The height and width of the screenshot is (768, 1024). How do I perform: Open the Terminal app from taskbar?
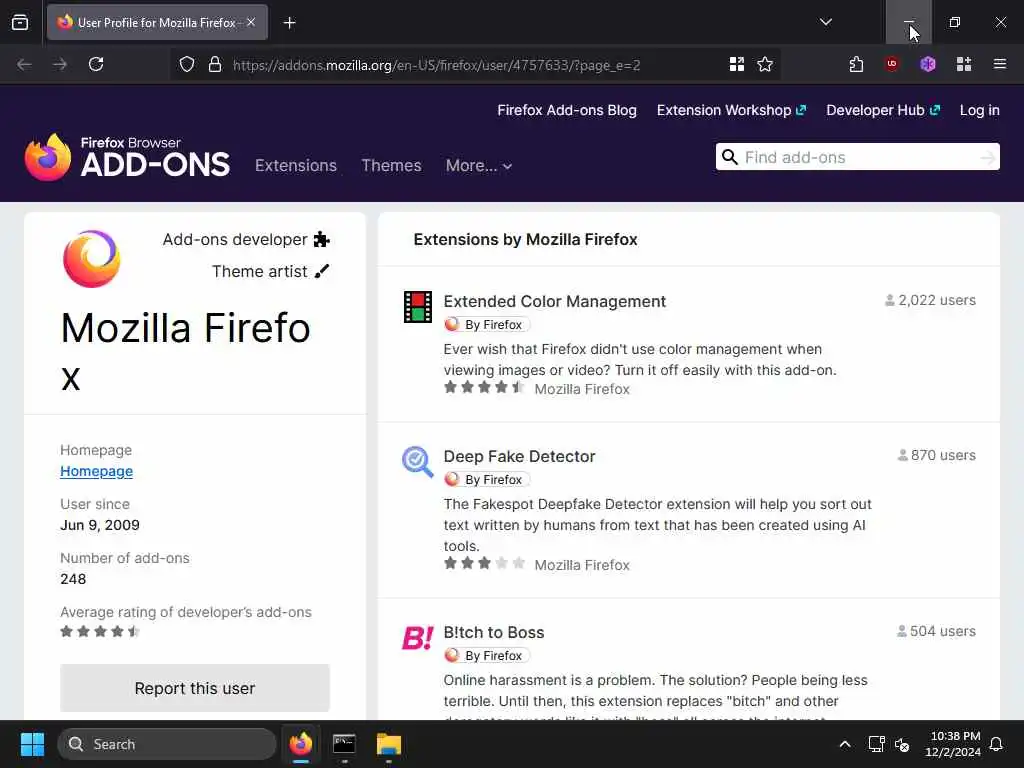click(x=344, y=744)
